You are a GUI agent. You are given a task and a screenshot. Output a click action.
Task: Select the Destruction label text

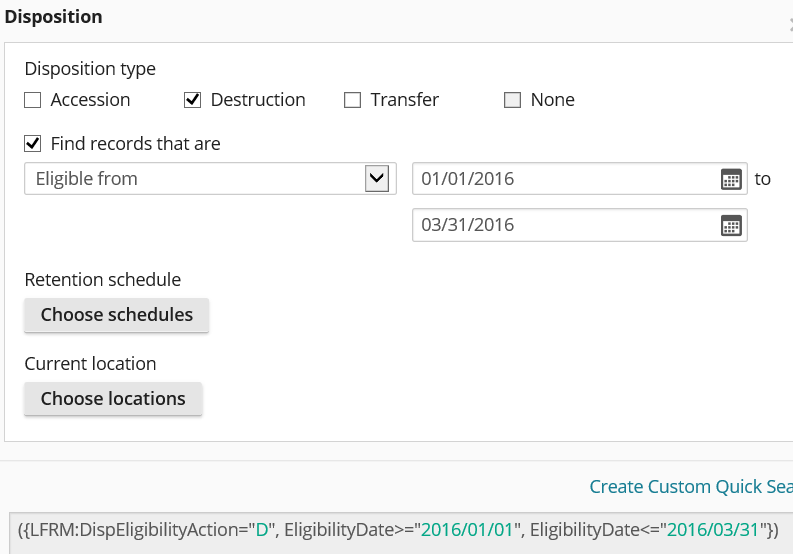click(x=258, y=100)
